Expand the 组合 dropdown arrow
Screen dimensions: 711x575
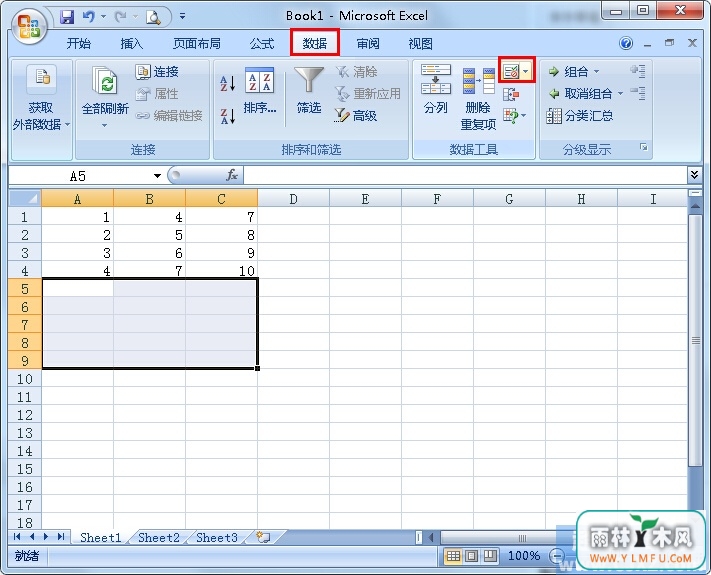pyautogui.click(x=596, y=72)
